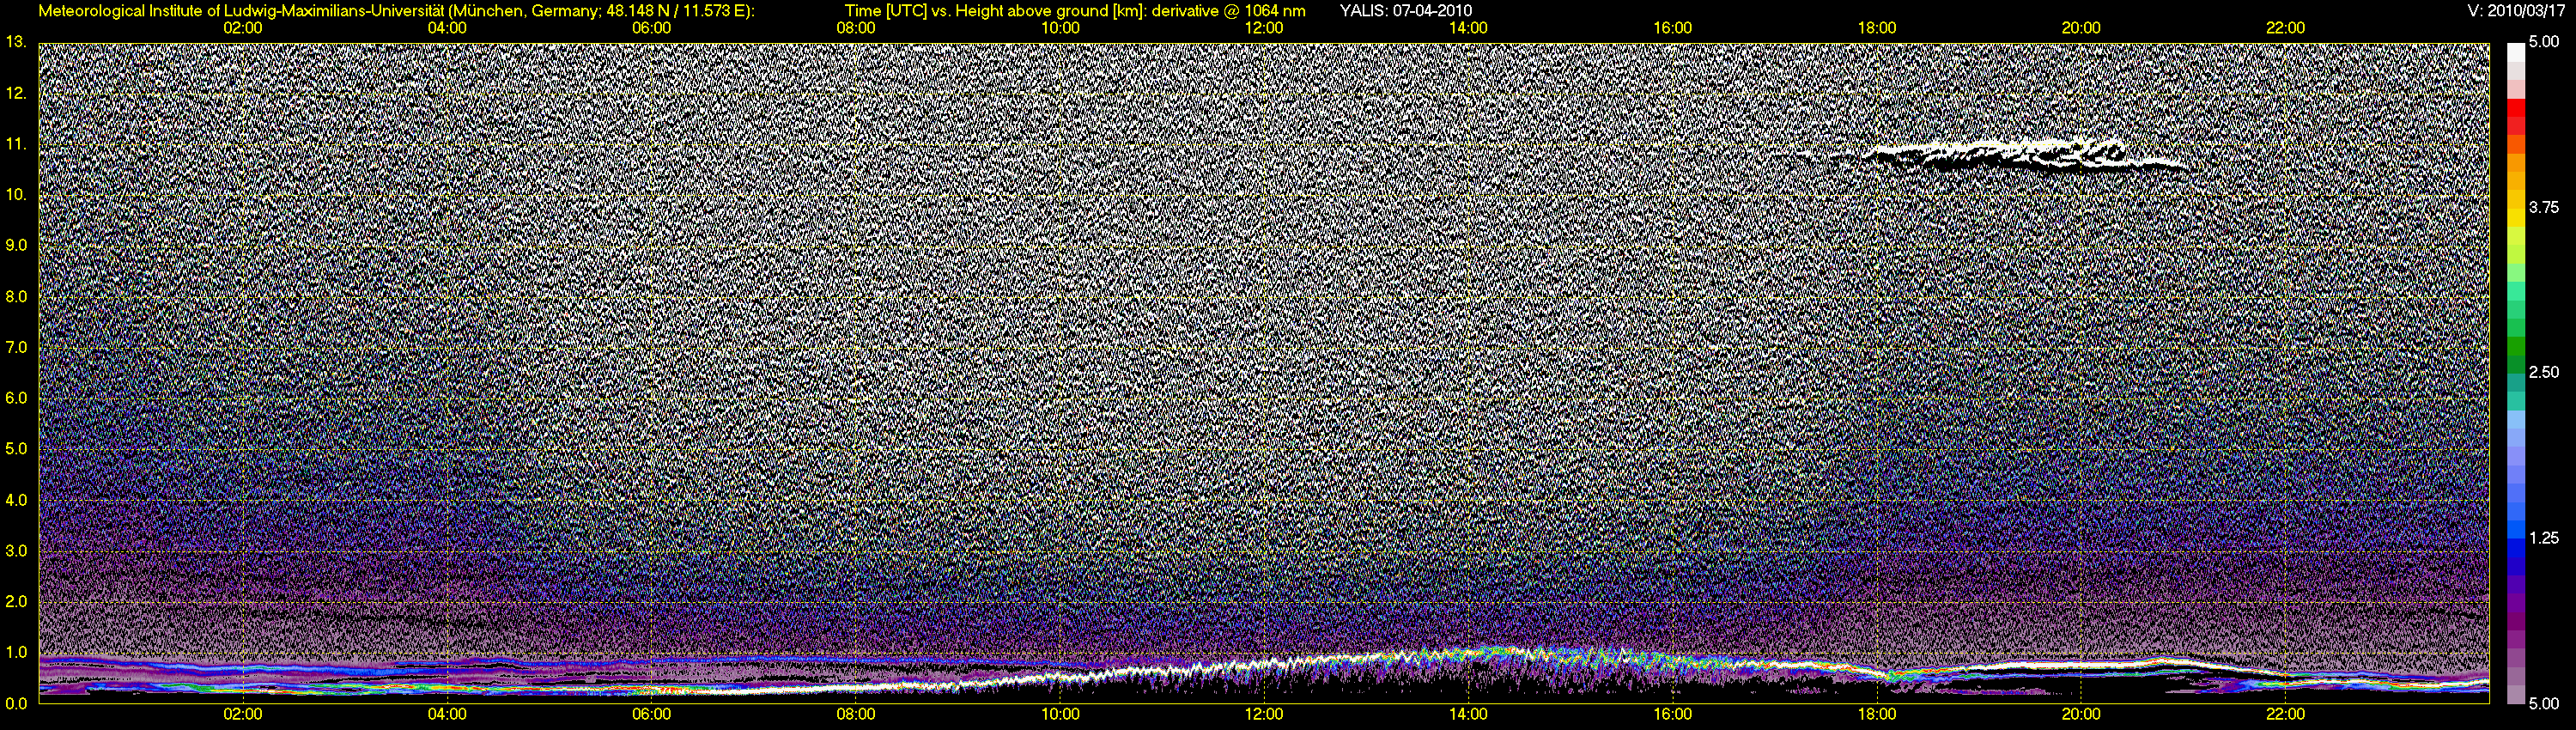Click the yellow segment of the color scale
The height and width of the screenshot is (730, 2576).
(2515, 216)
